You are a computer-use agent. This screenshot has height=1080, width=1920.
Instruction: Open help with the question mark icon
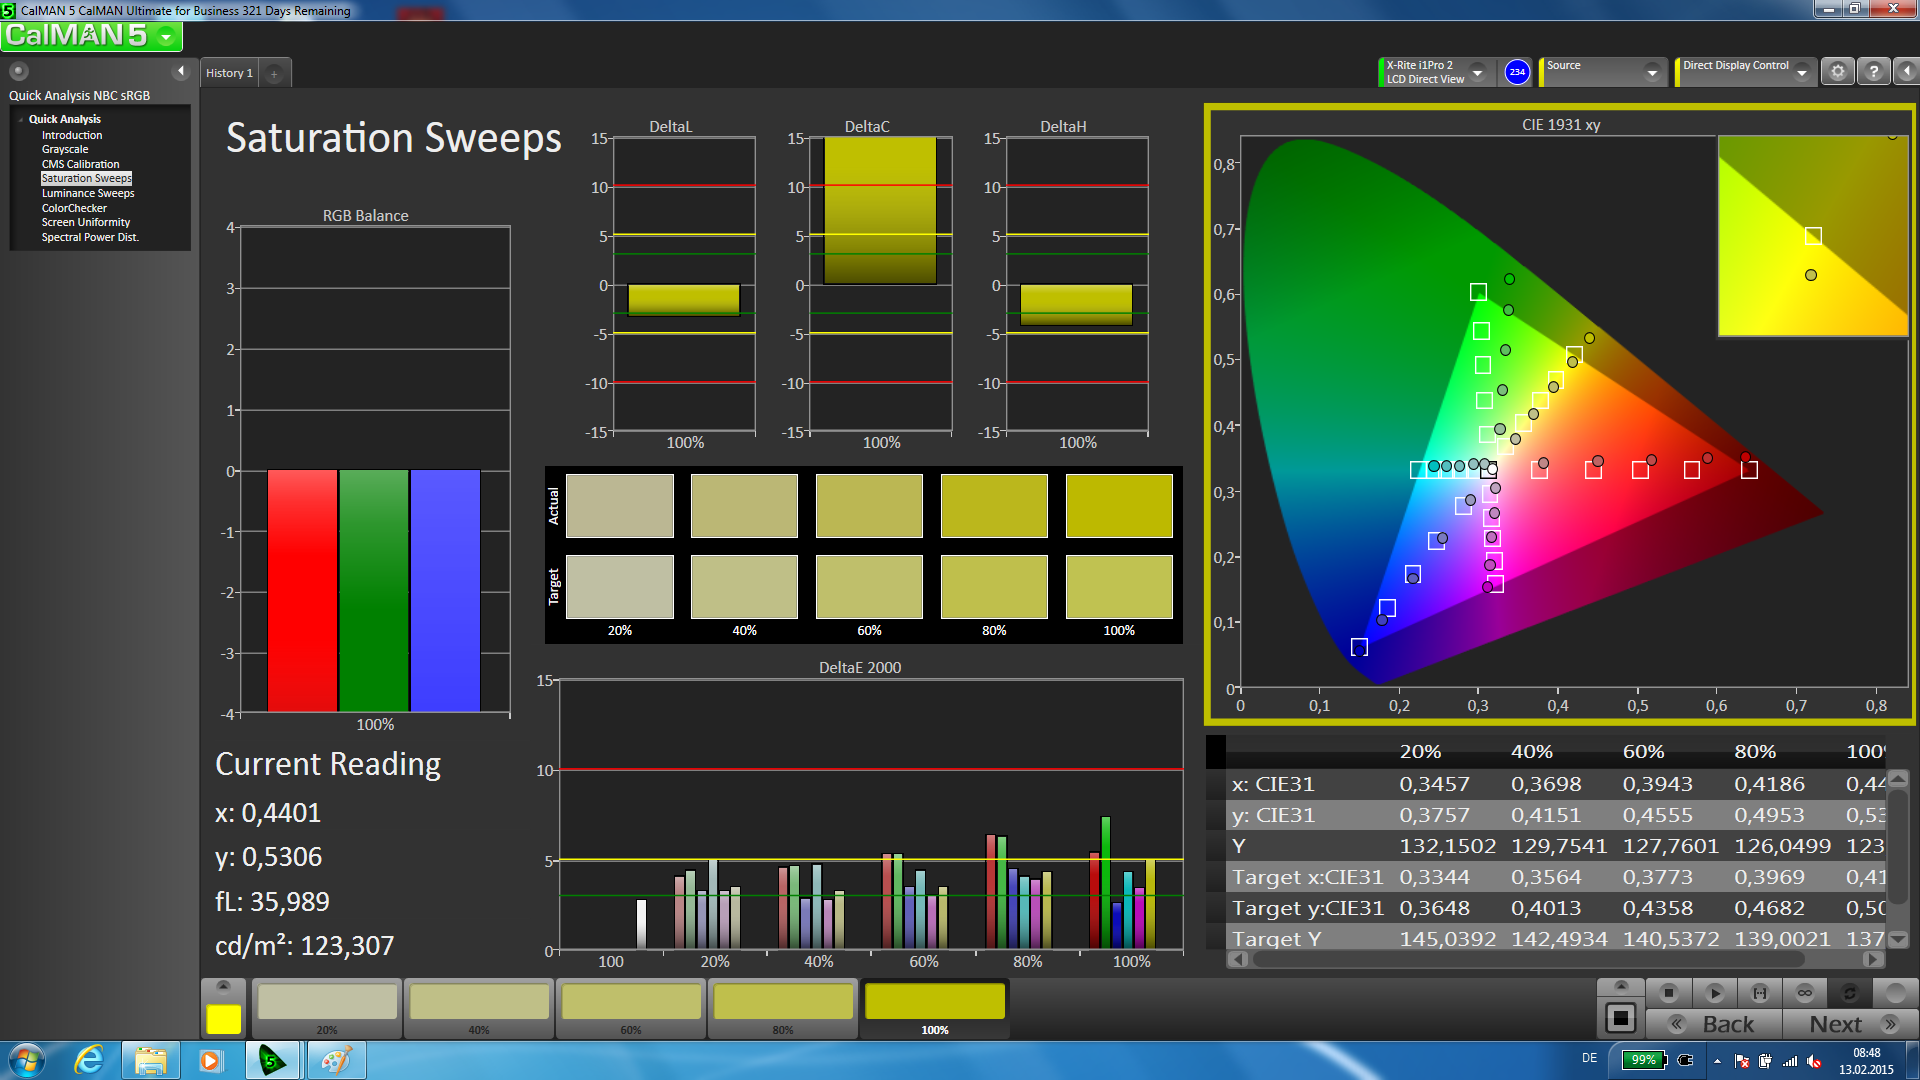[x=1874, y=72]
